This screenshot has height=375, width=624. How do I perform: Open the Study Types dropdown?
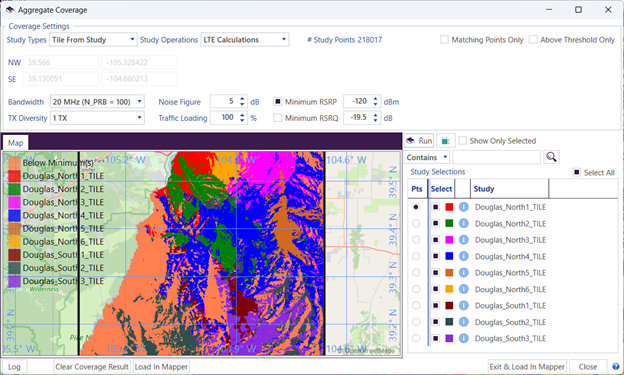[93, 40]
